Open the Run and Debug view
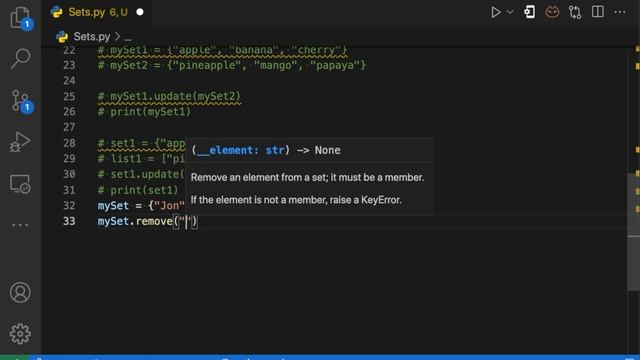Image resolution: width=640 pixels, height=360 pixels. pyautogui.click(x=20, y=142)
